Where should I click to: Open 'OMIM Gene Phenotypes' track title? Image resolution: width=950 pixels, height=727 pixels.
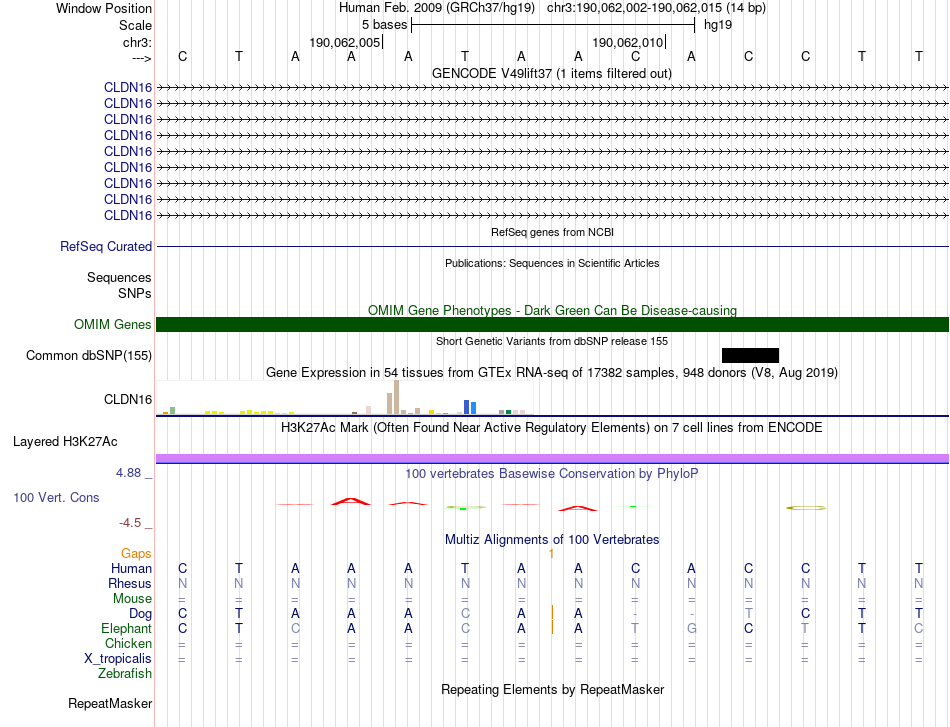[x=552, y=310]
